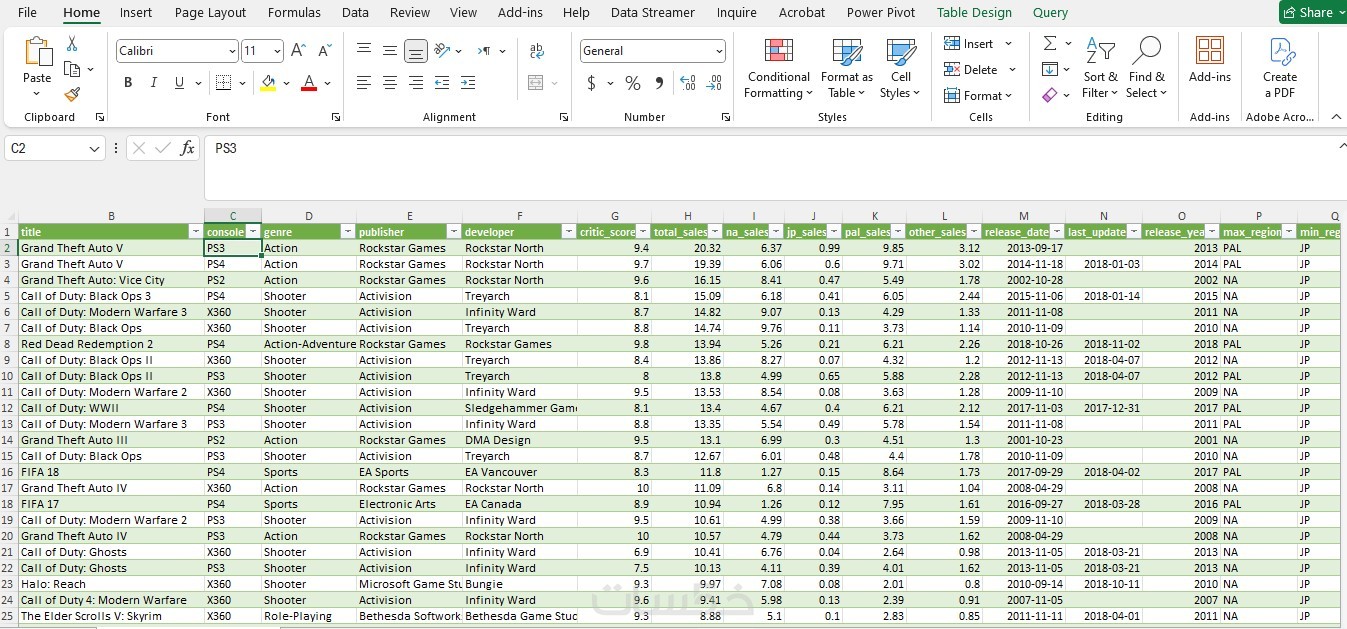Click the Cut scissors icon
Screen dimensions: 1347x629
click(72, 44)
